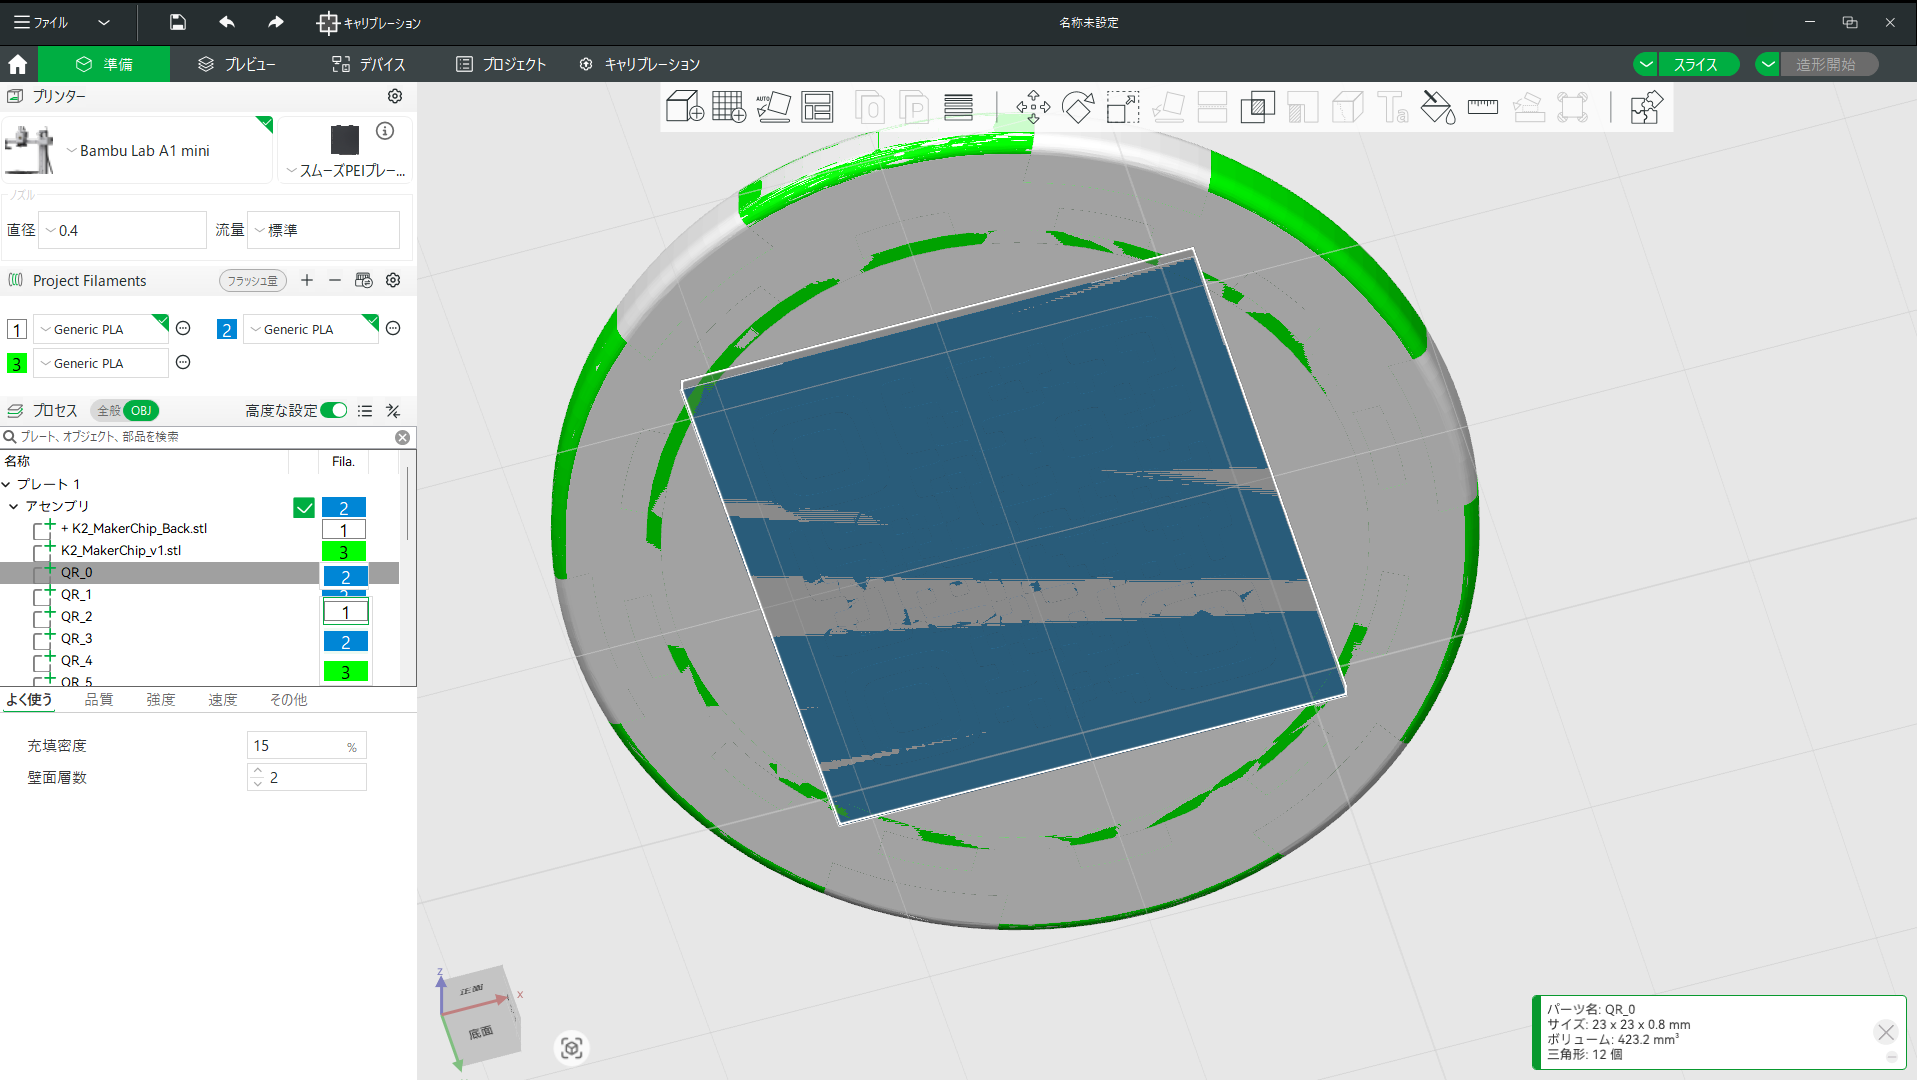Switch to the プレビュー tab
The width and height of the screenshot is (1917, 1080).
(237, 64)
